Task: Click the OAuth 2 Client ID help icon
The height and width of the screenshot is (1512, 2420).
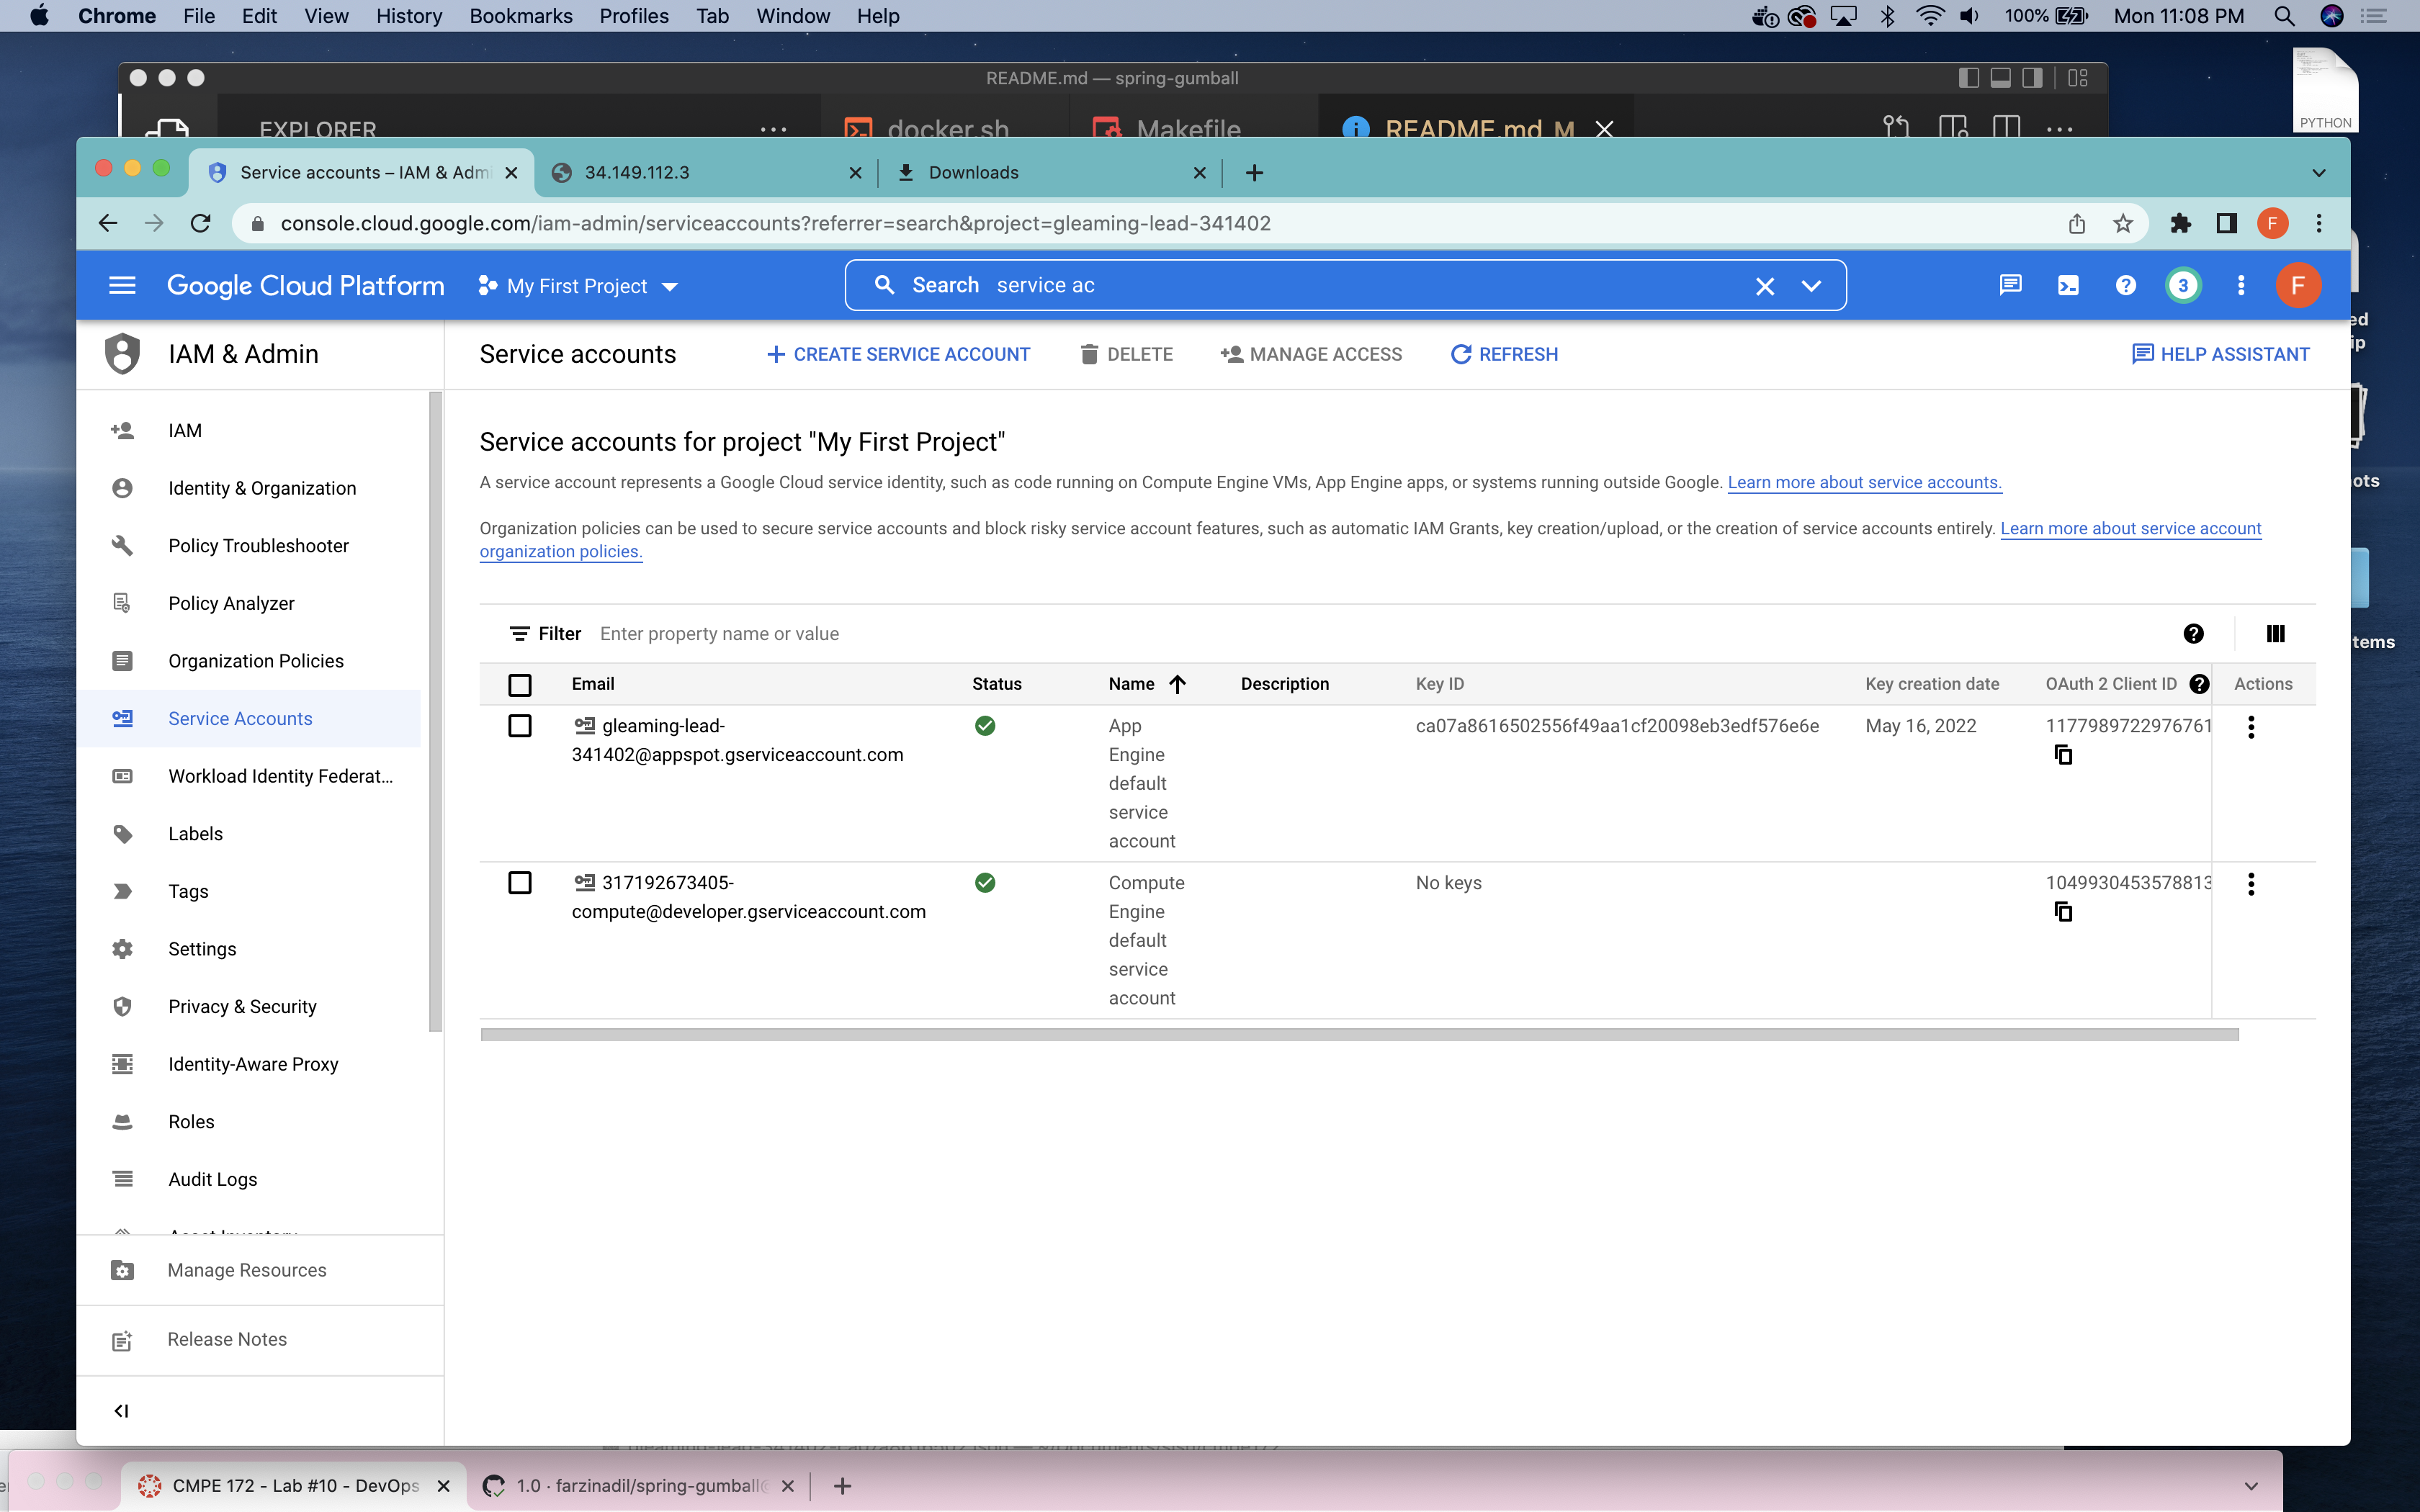Action: 2199,684
